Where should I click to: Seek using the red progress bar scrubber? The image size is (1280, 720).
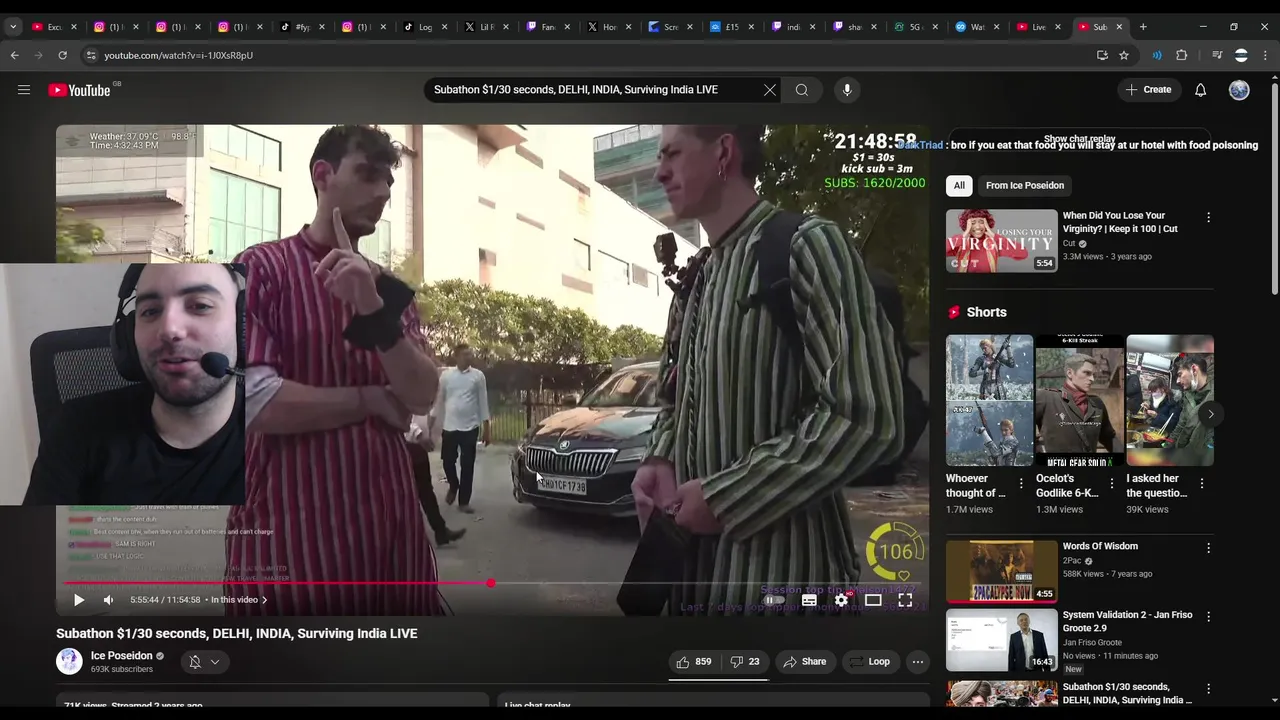tap(490, 582)
